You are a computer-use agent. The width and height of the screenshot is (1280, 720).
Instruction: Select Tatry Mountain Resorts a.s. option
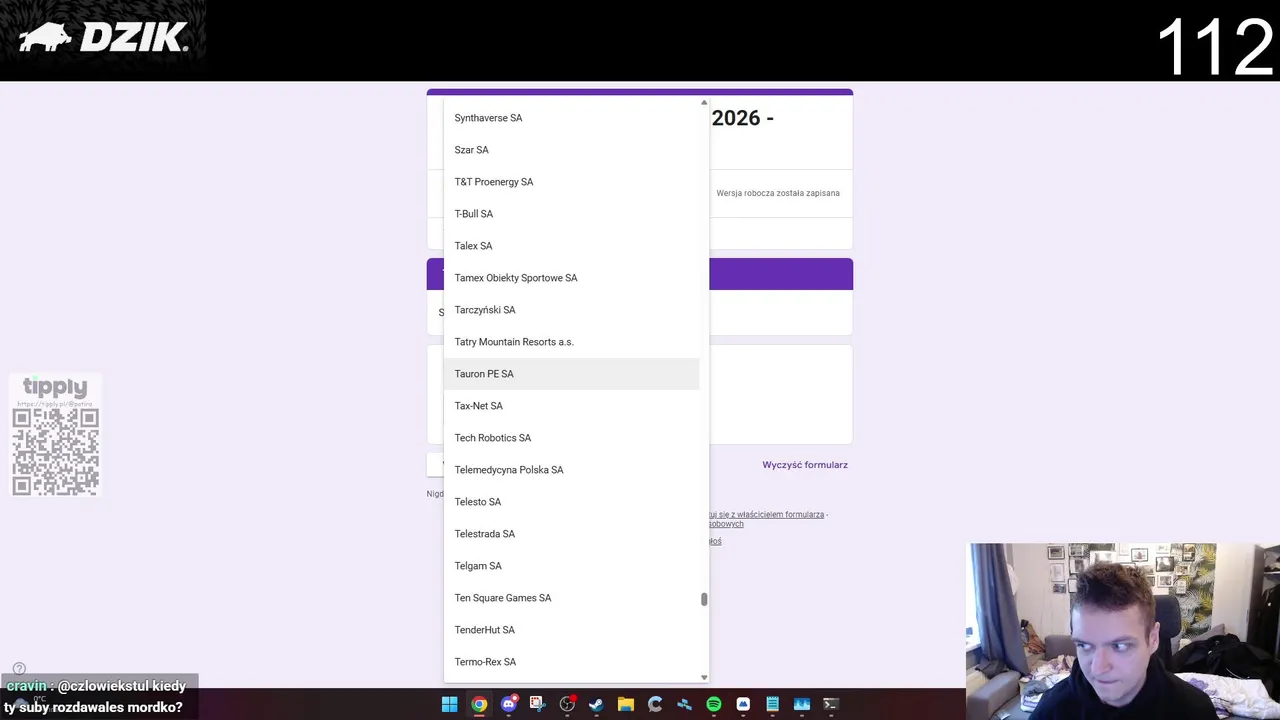pyautogui.click(x=571, y=342)
